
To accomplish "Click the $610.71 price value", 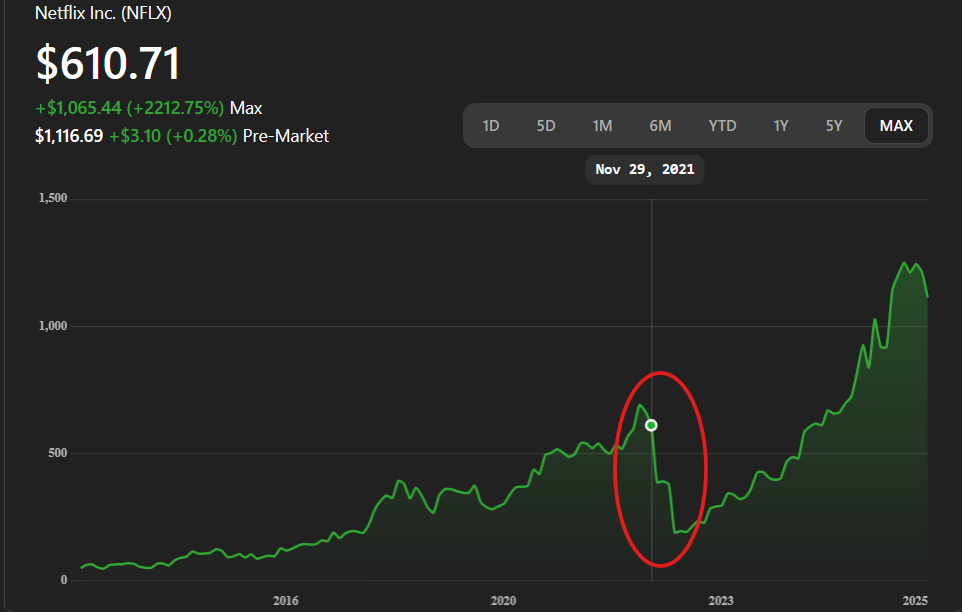I will pyautogui.click(x=108, y=63).
